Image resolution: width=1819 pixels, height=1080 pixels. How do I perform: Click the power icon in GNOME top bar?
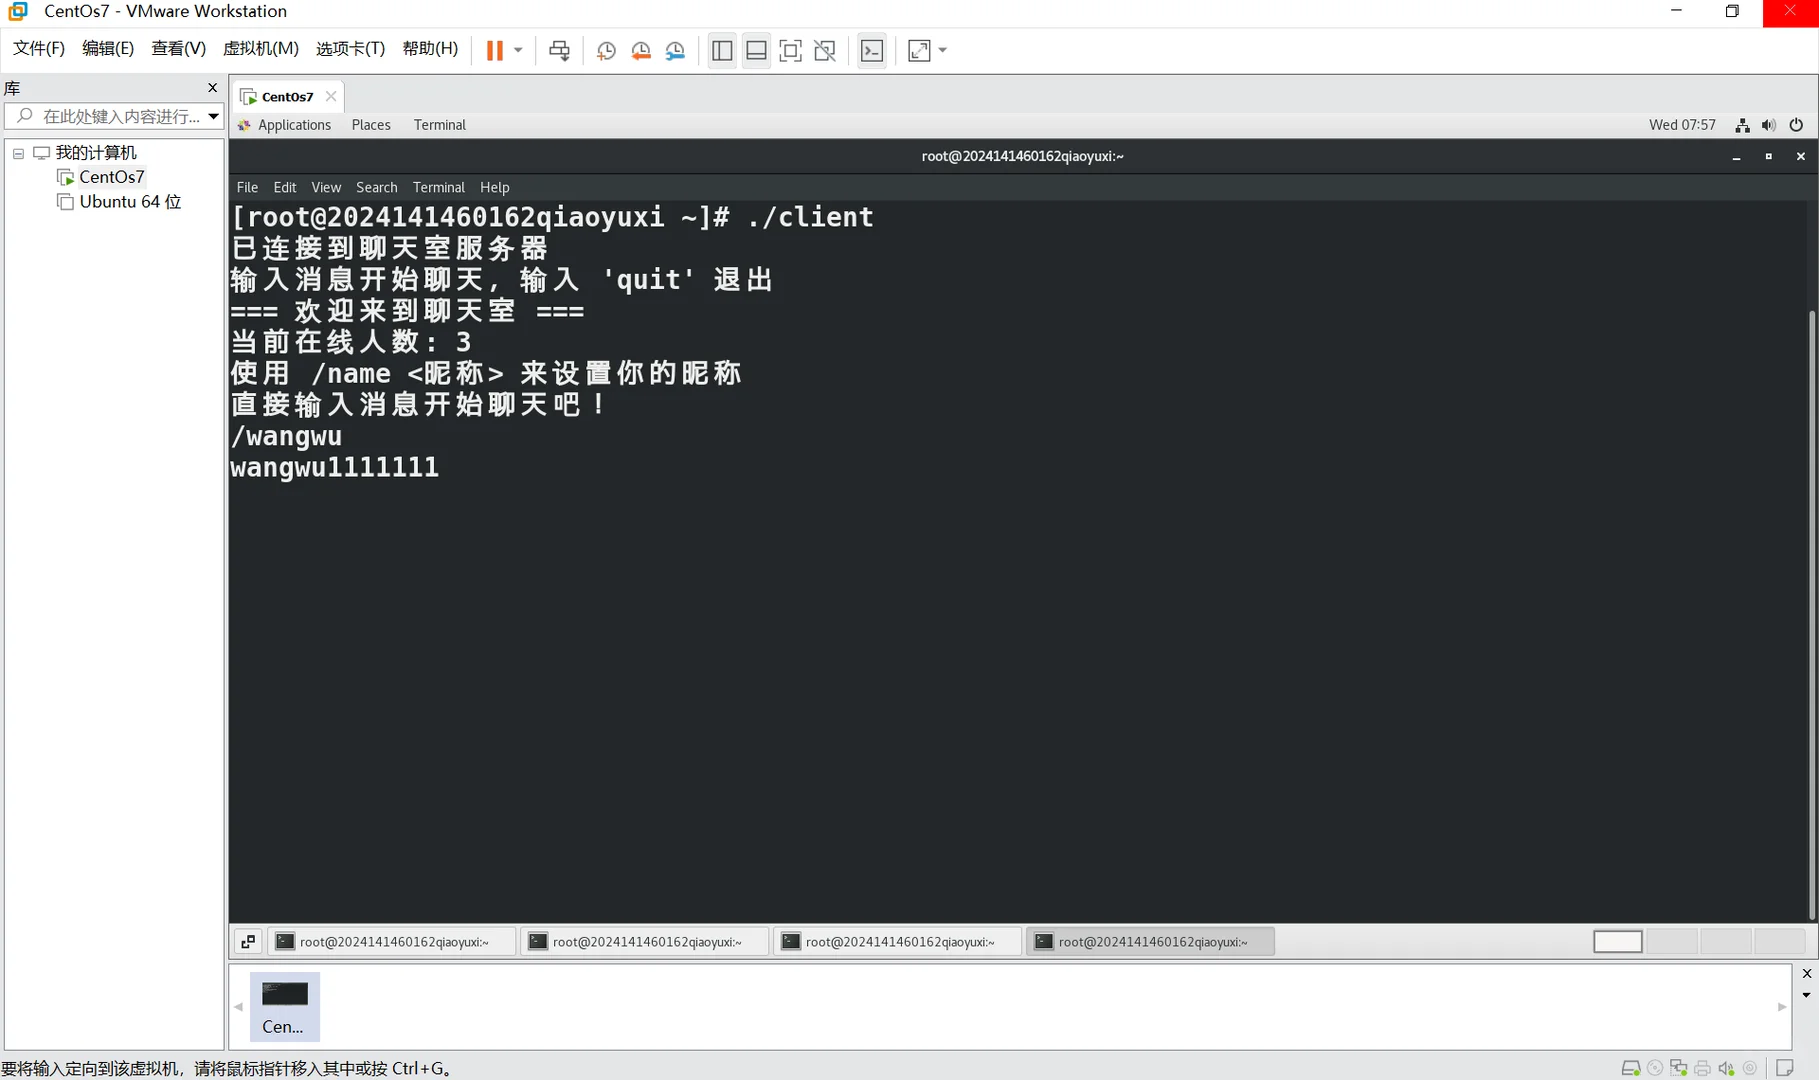1796,125
